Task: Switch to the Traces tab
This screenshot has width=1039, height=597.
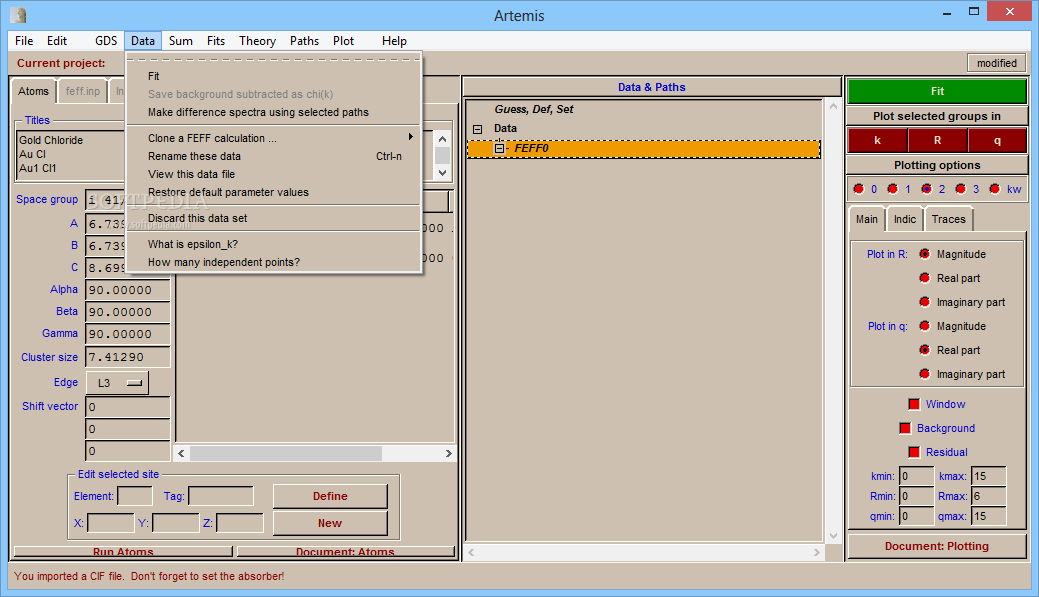Action: pos(948,219)
